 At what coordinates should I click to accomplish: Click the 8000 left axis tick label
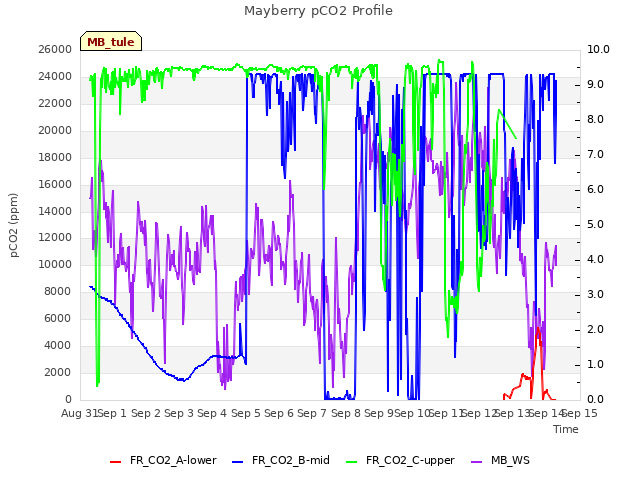(58, 291)
